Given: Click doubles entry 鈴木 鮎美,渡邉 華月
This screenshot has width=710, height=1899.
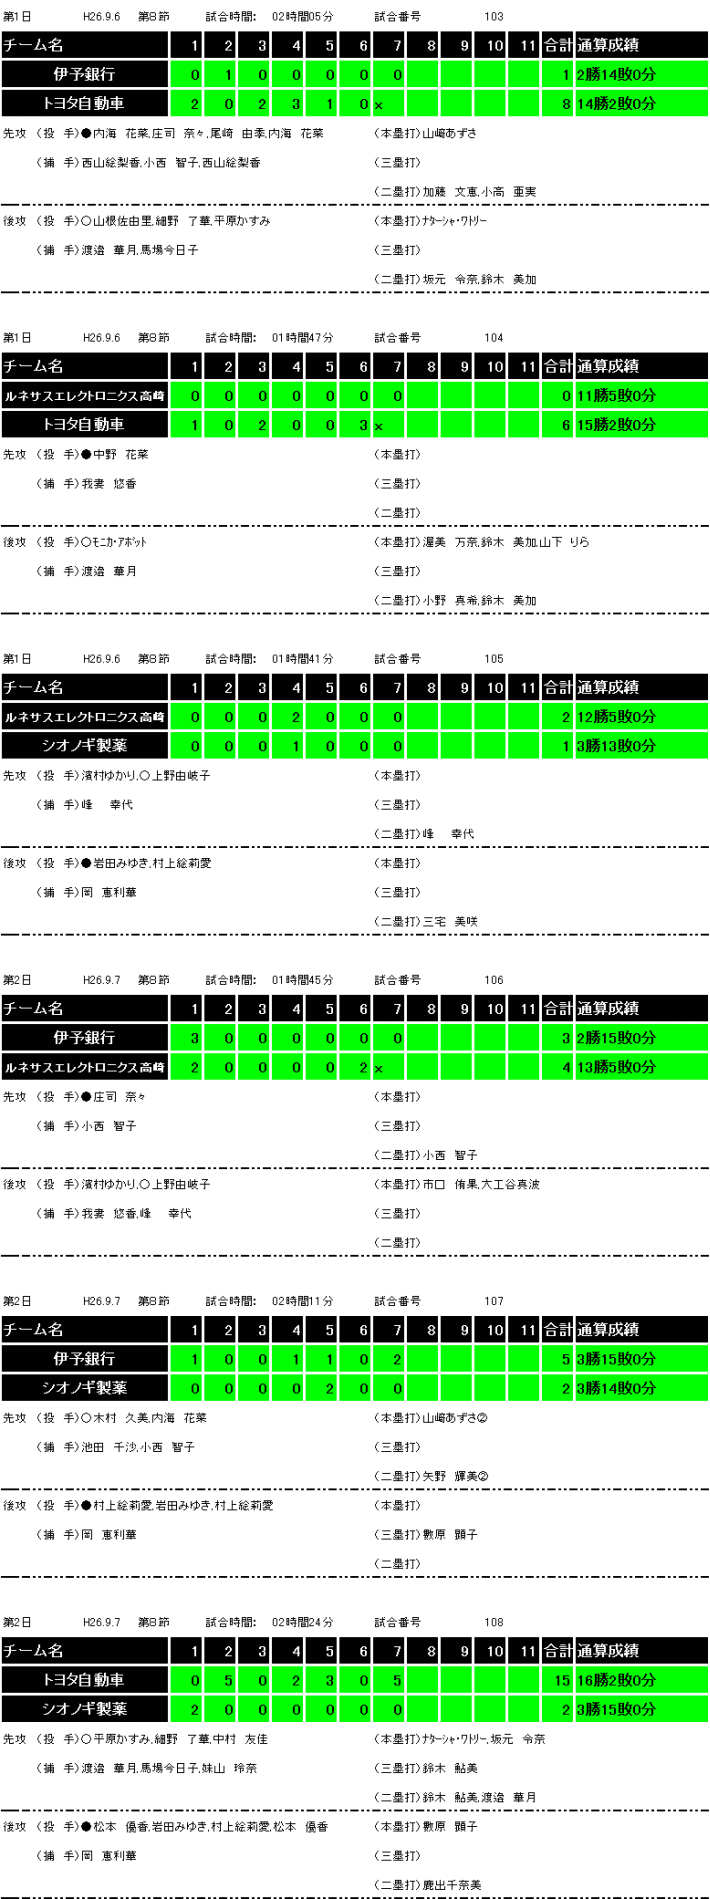Looking at the screenshot, I should pyautogui.click(x=479, y=1797).
